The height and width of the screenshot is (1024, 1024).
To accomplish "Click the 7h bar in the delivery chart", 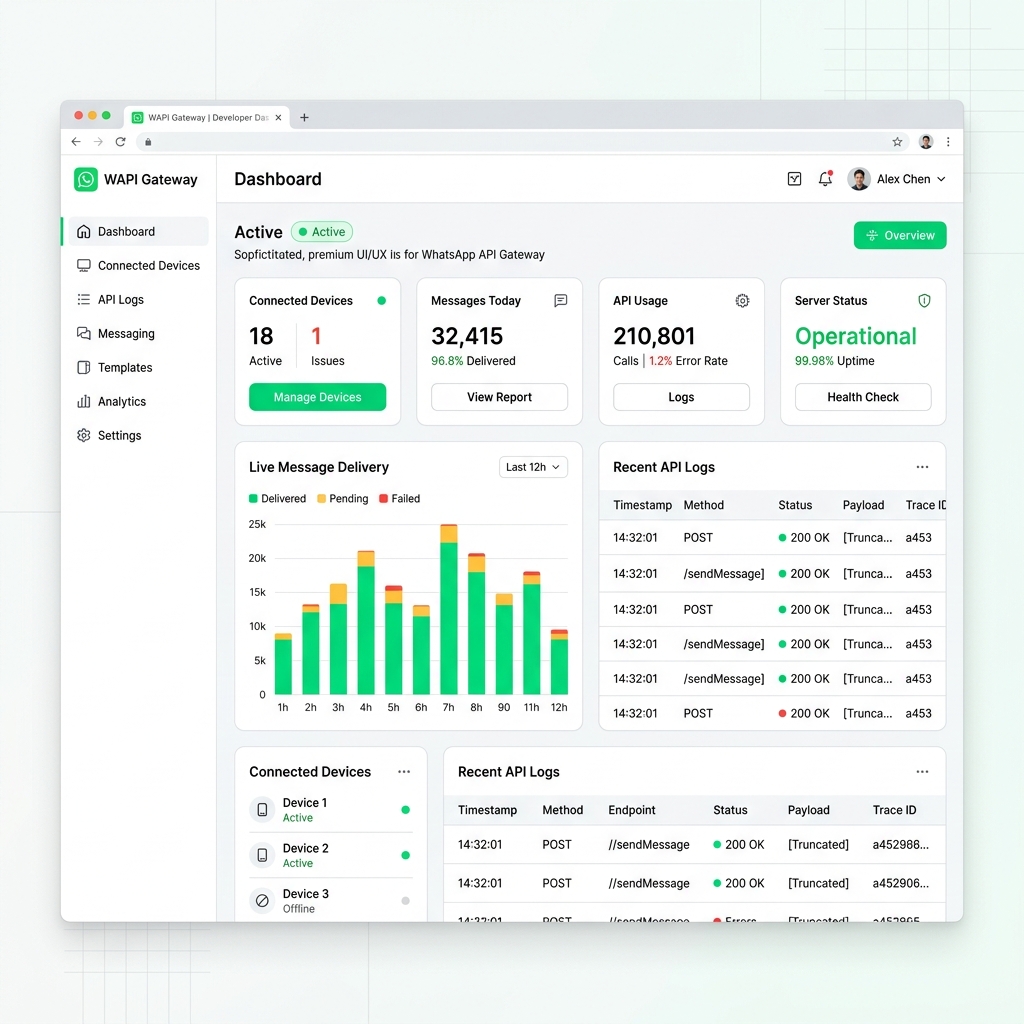I will [449, 609].
